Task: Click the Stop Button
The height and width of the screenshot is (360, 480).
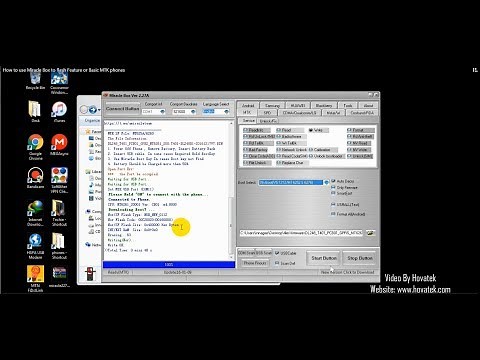Action: 360,258
